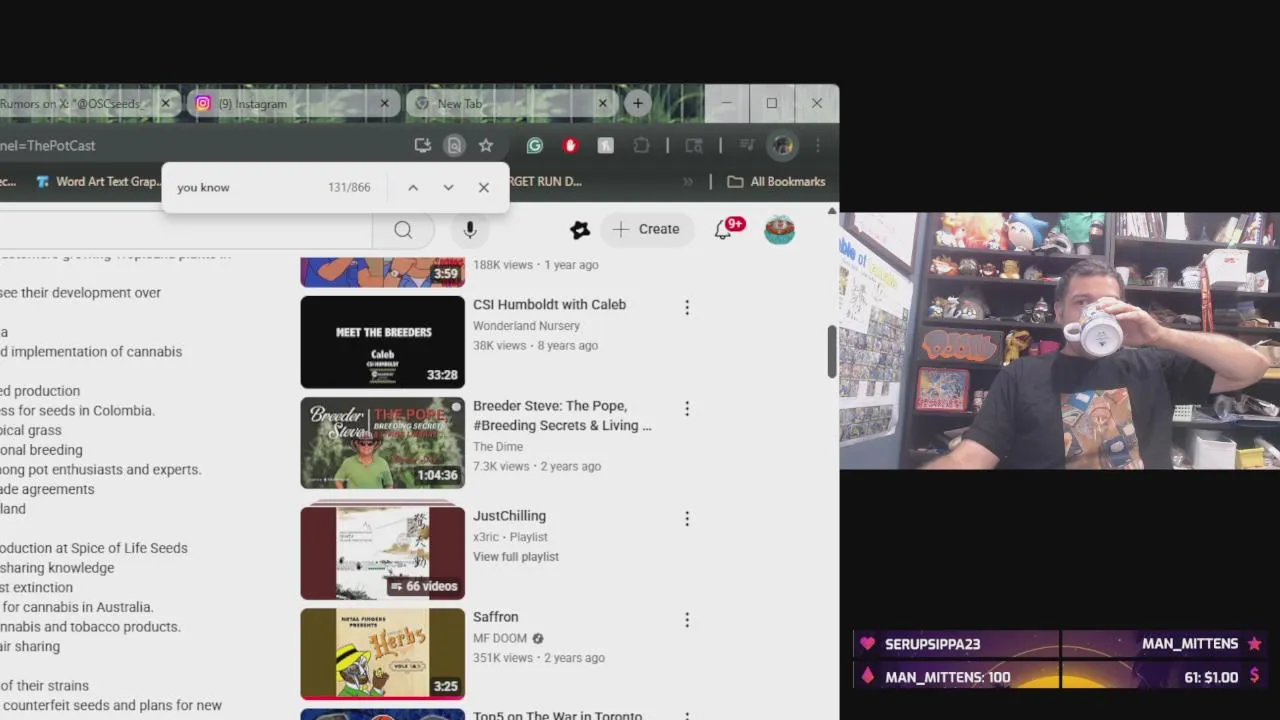
Task: Open the All Bookmarks folder
Action: tap(776, 181)
